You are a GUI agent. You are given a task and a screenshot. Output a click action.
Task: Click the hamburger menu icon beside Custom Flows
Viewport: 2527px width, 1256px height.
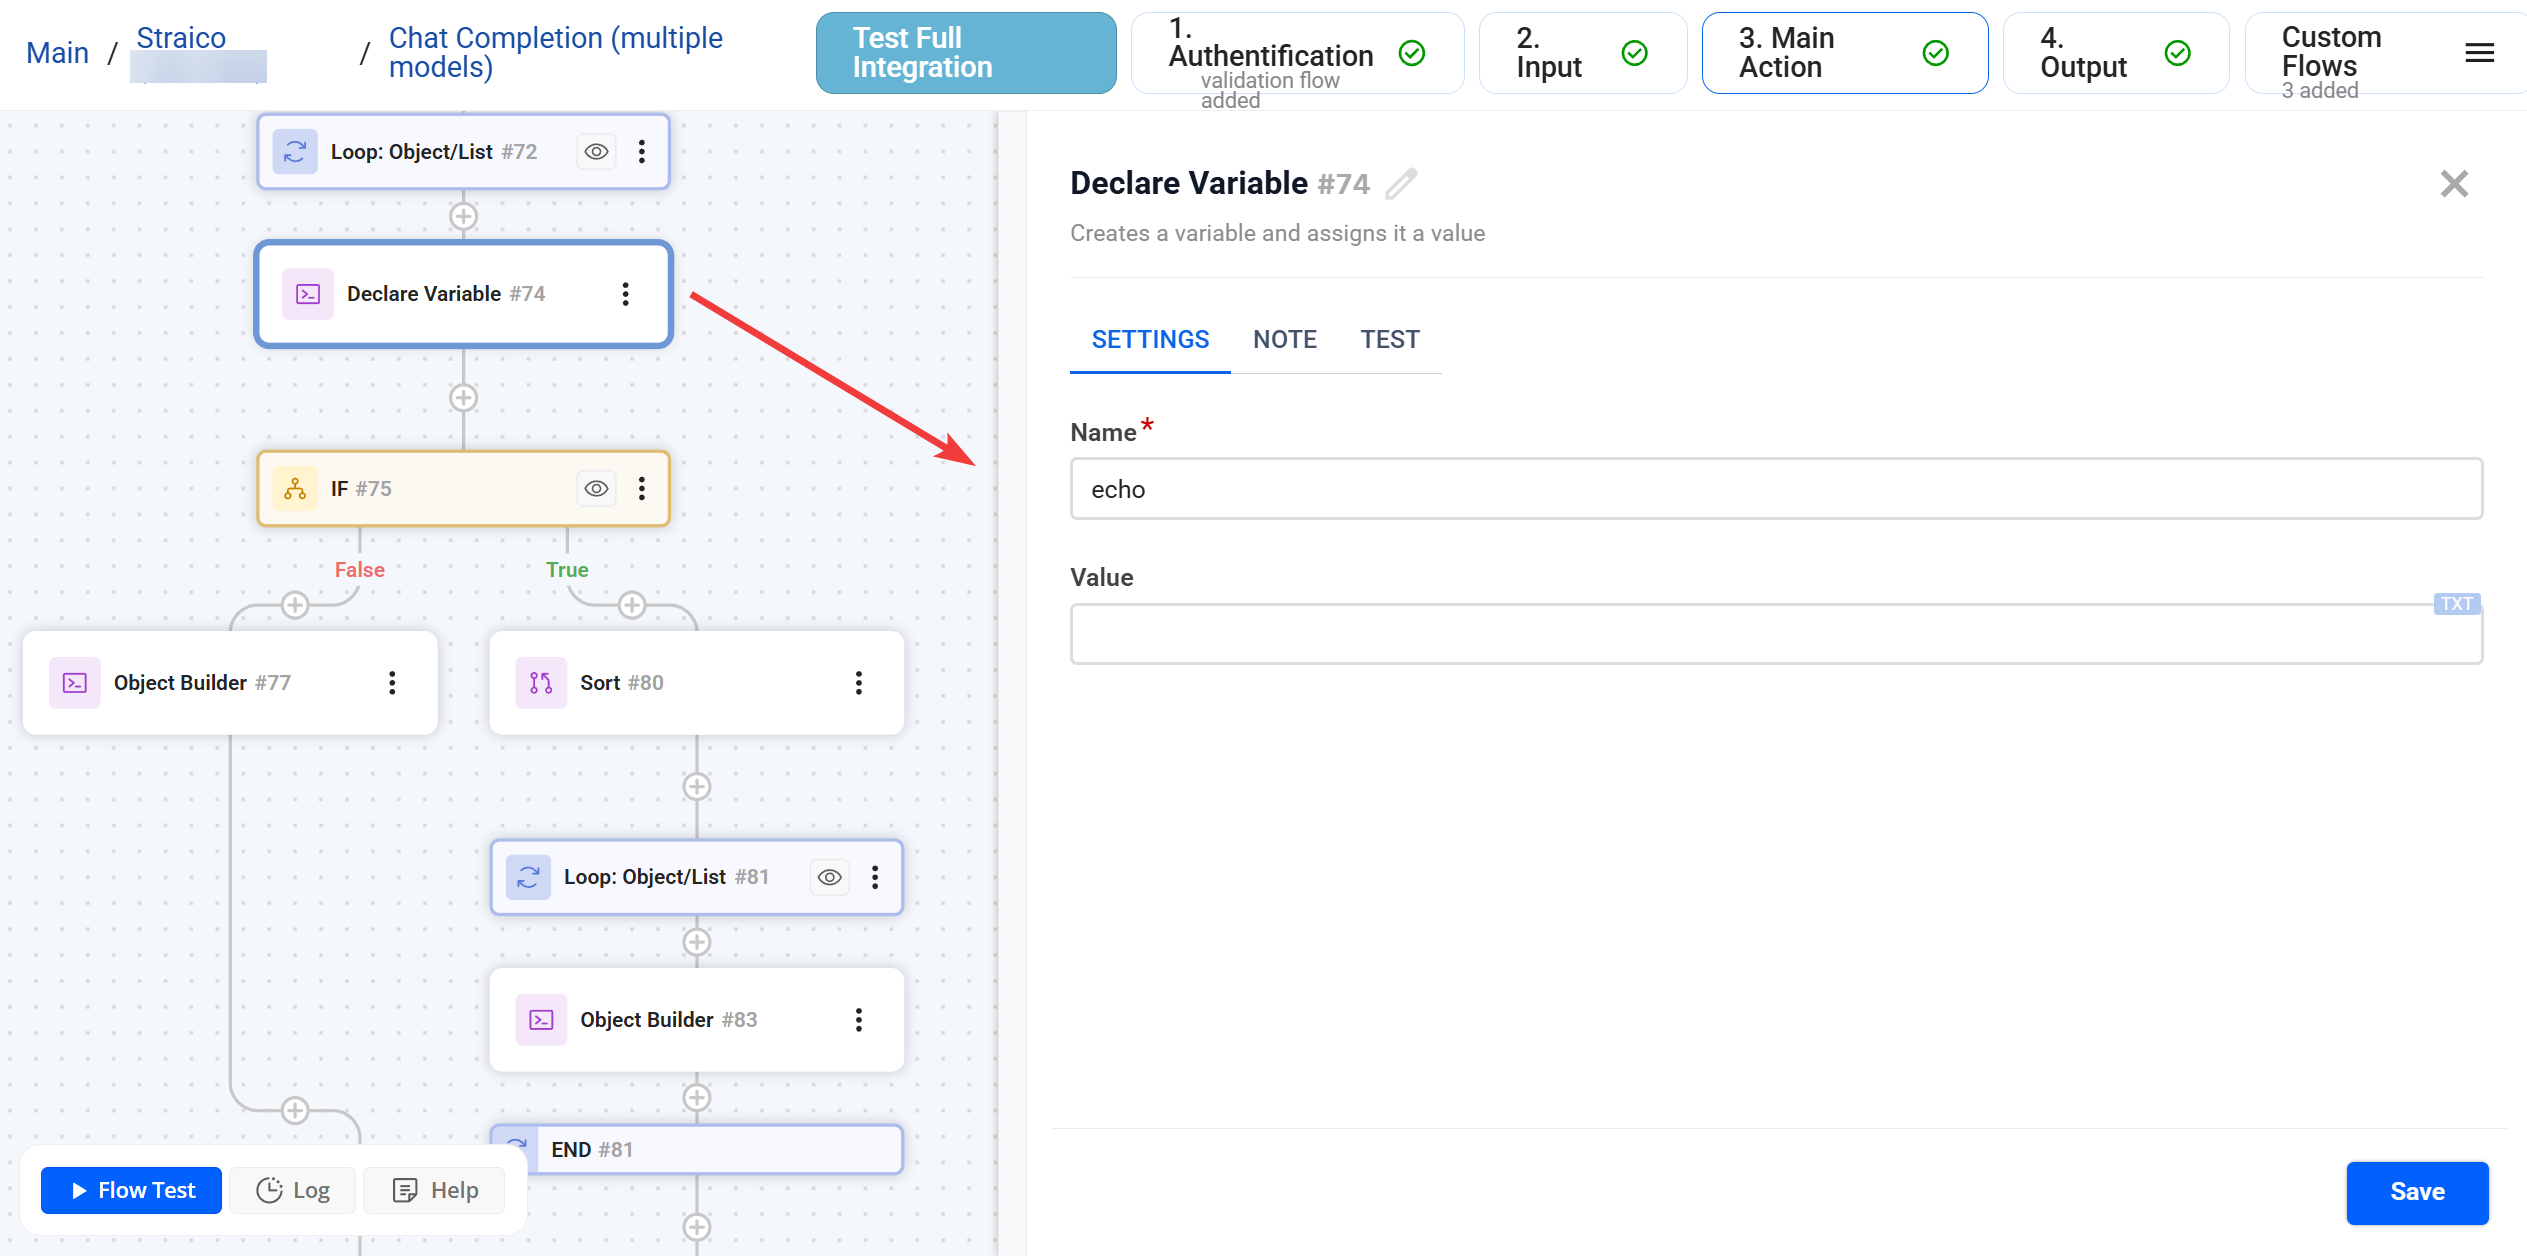pyautogui.click(x=2479, y=53)
